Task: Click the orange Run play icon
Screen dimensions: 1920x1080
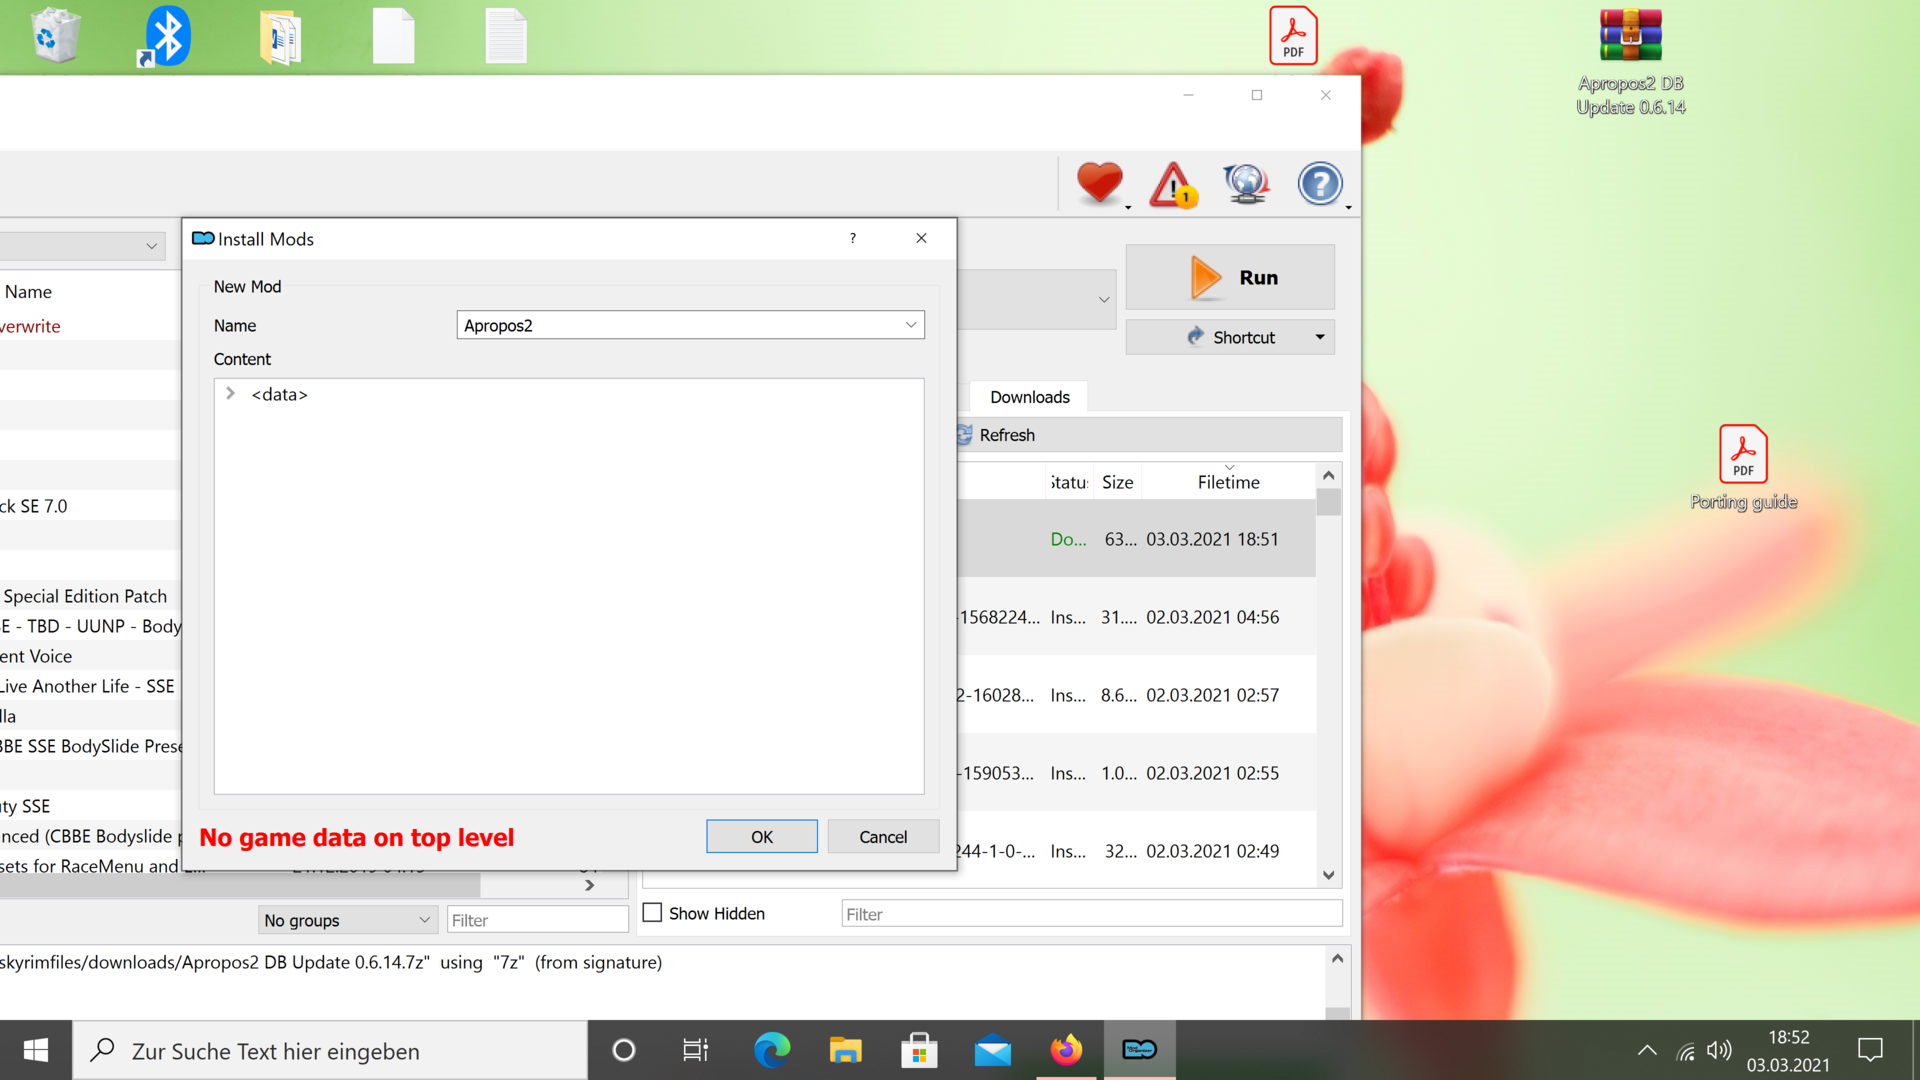Action: coord(1206,277)
